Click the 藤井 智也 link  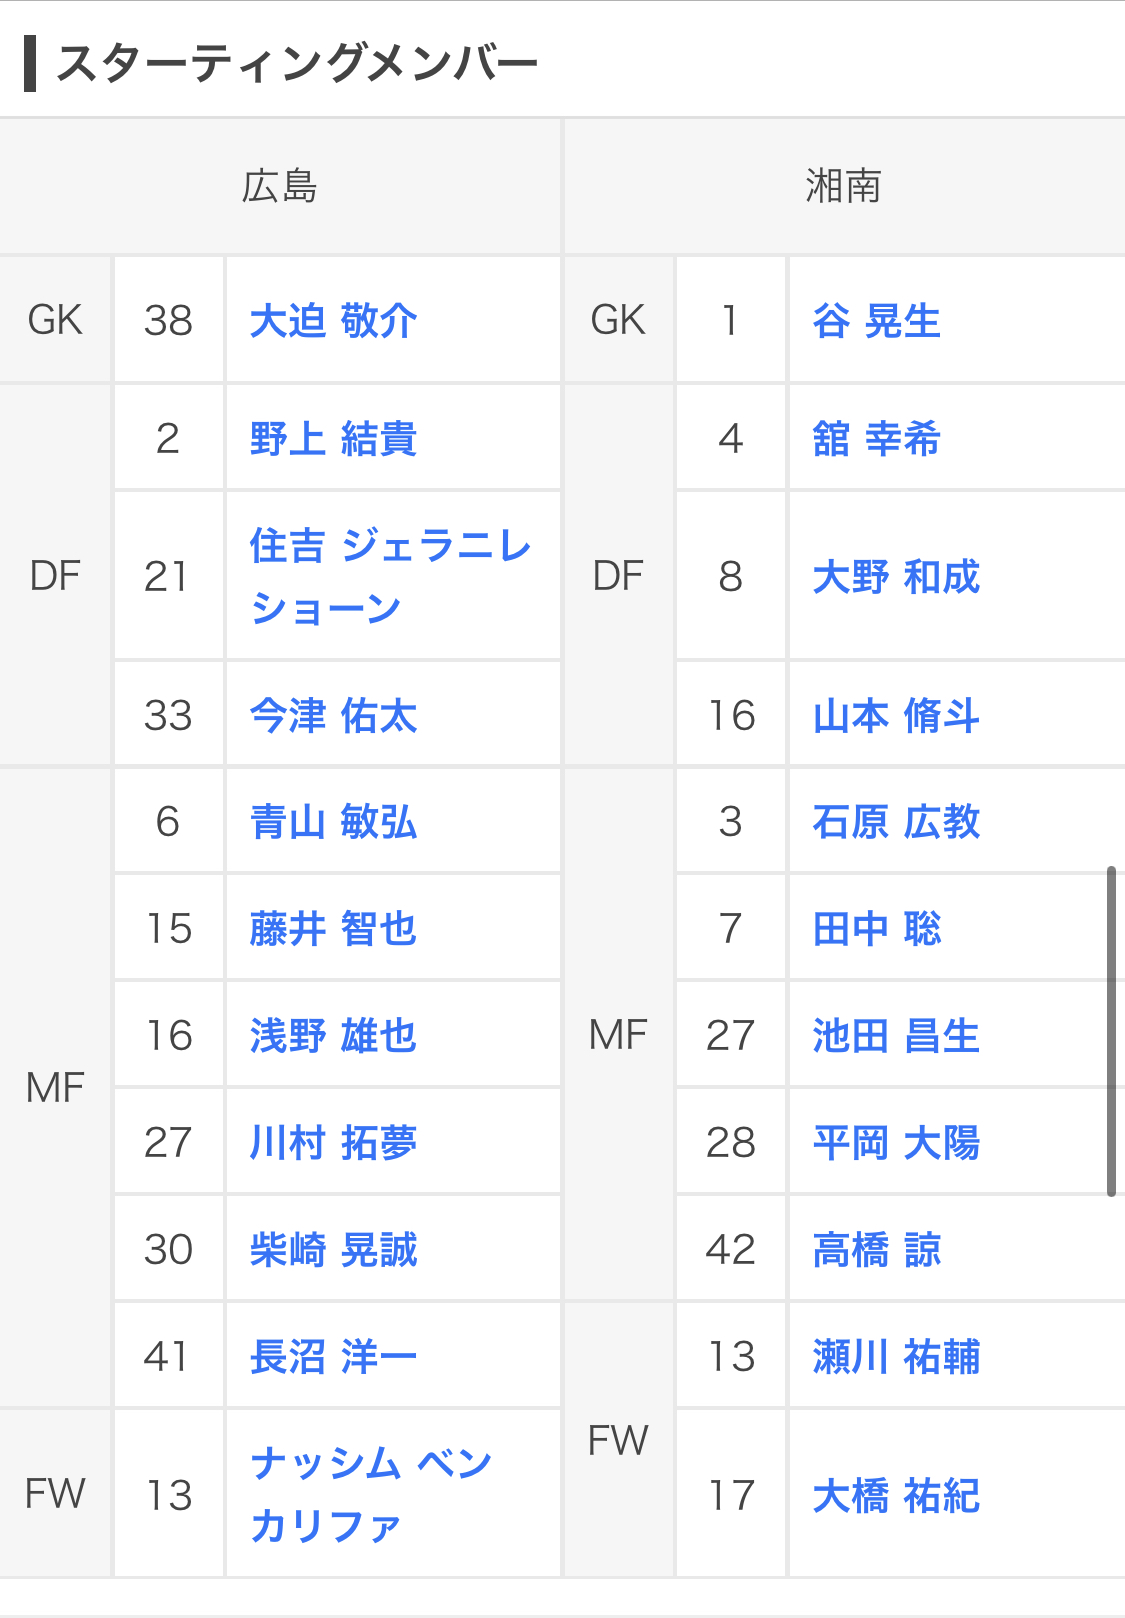point(333,929)
